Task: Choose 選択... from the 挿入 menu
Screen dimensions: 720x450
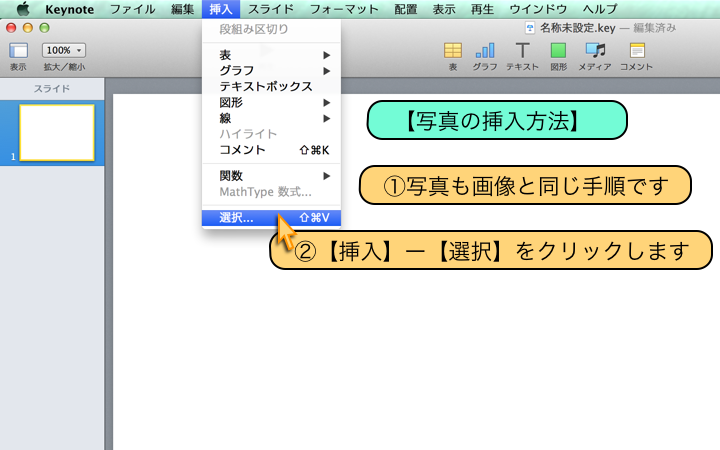Action: click(271, 218)
